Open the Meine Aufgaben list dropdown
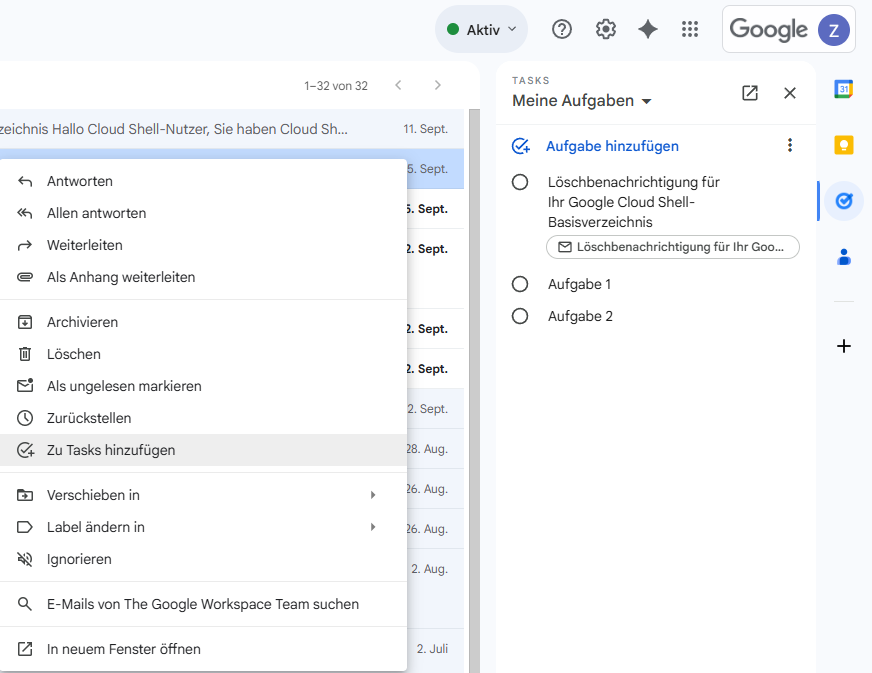Image resolution: width=872 pixels, height=673 pixels. [x=582, y=101]
